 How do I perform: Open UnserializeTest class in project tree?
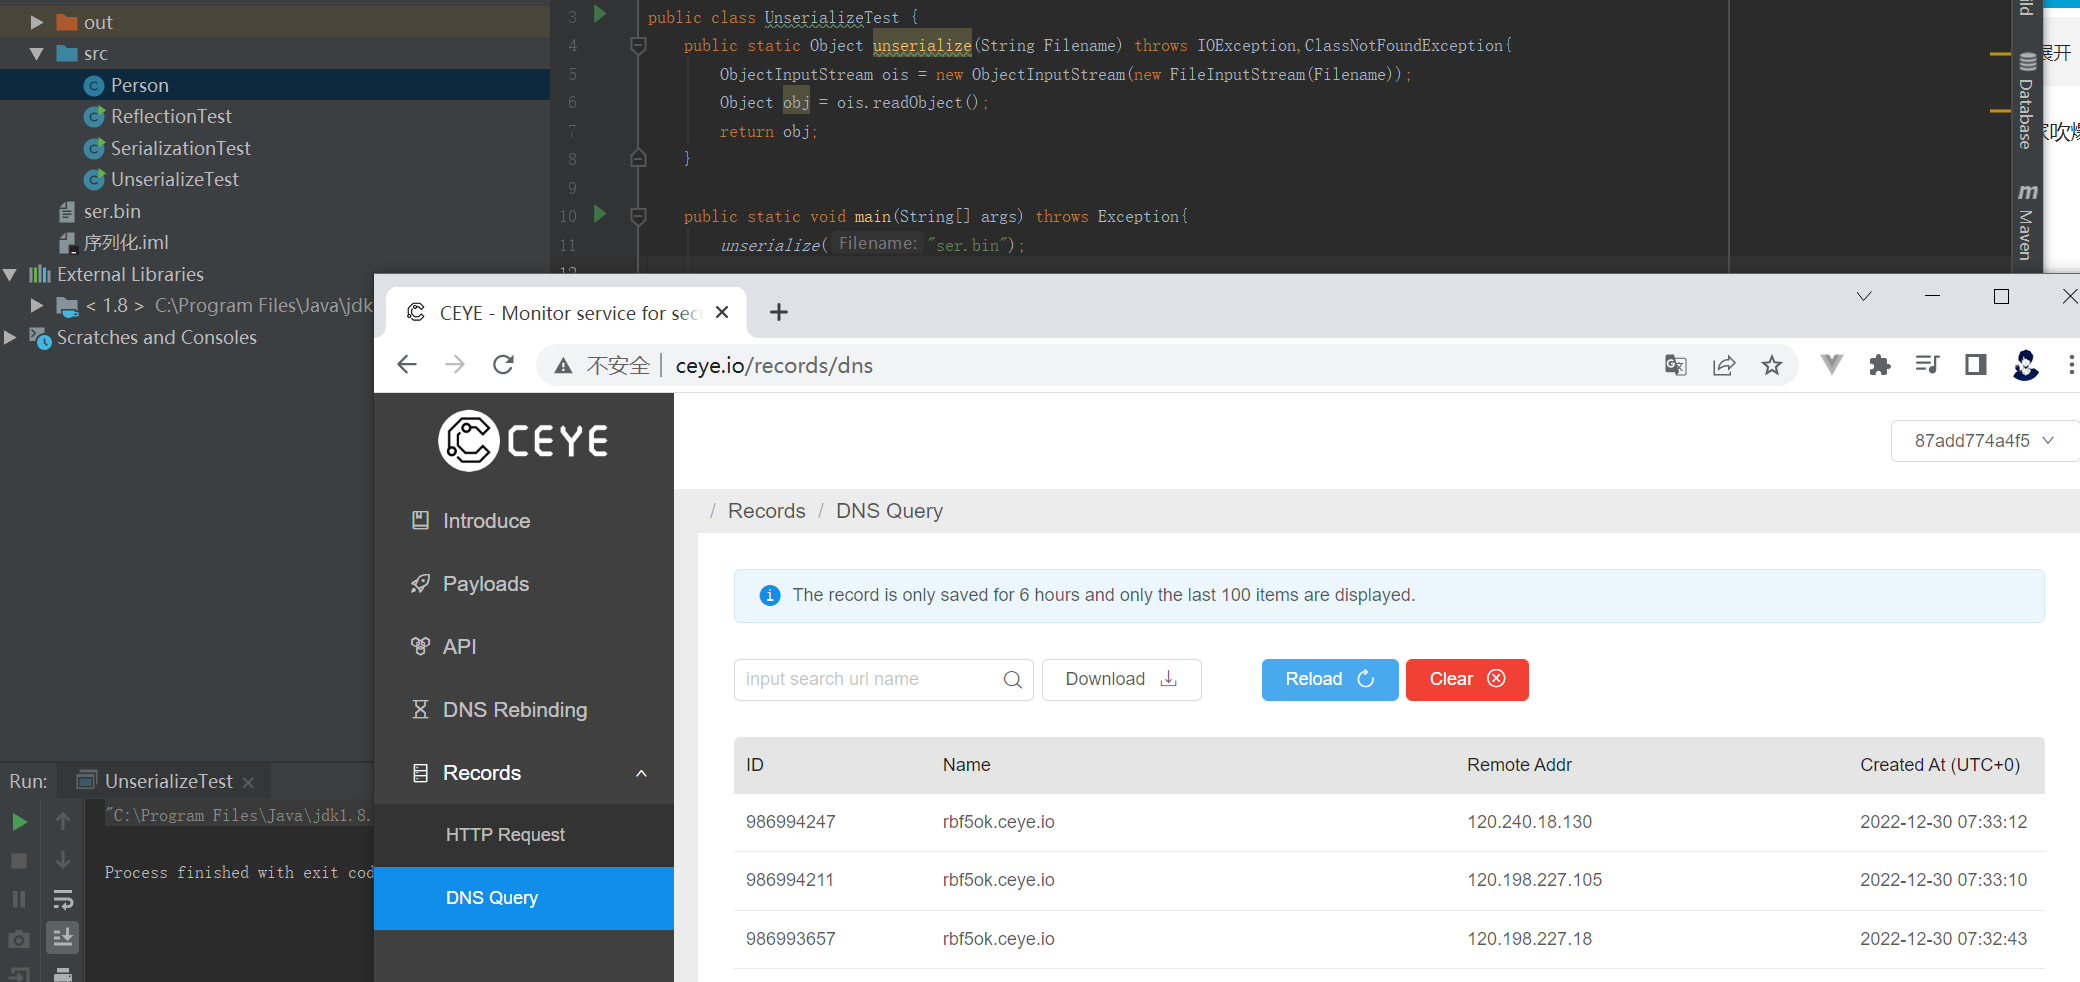174,180
